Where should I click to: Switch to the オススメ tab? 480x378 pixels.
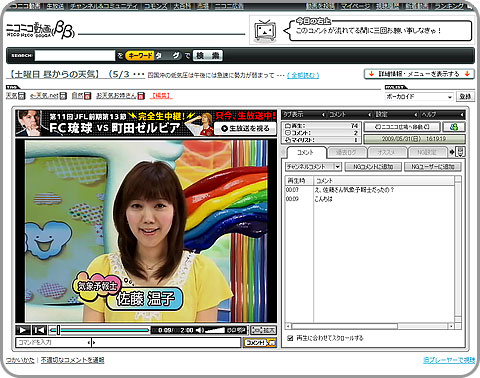point(387,153)
